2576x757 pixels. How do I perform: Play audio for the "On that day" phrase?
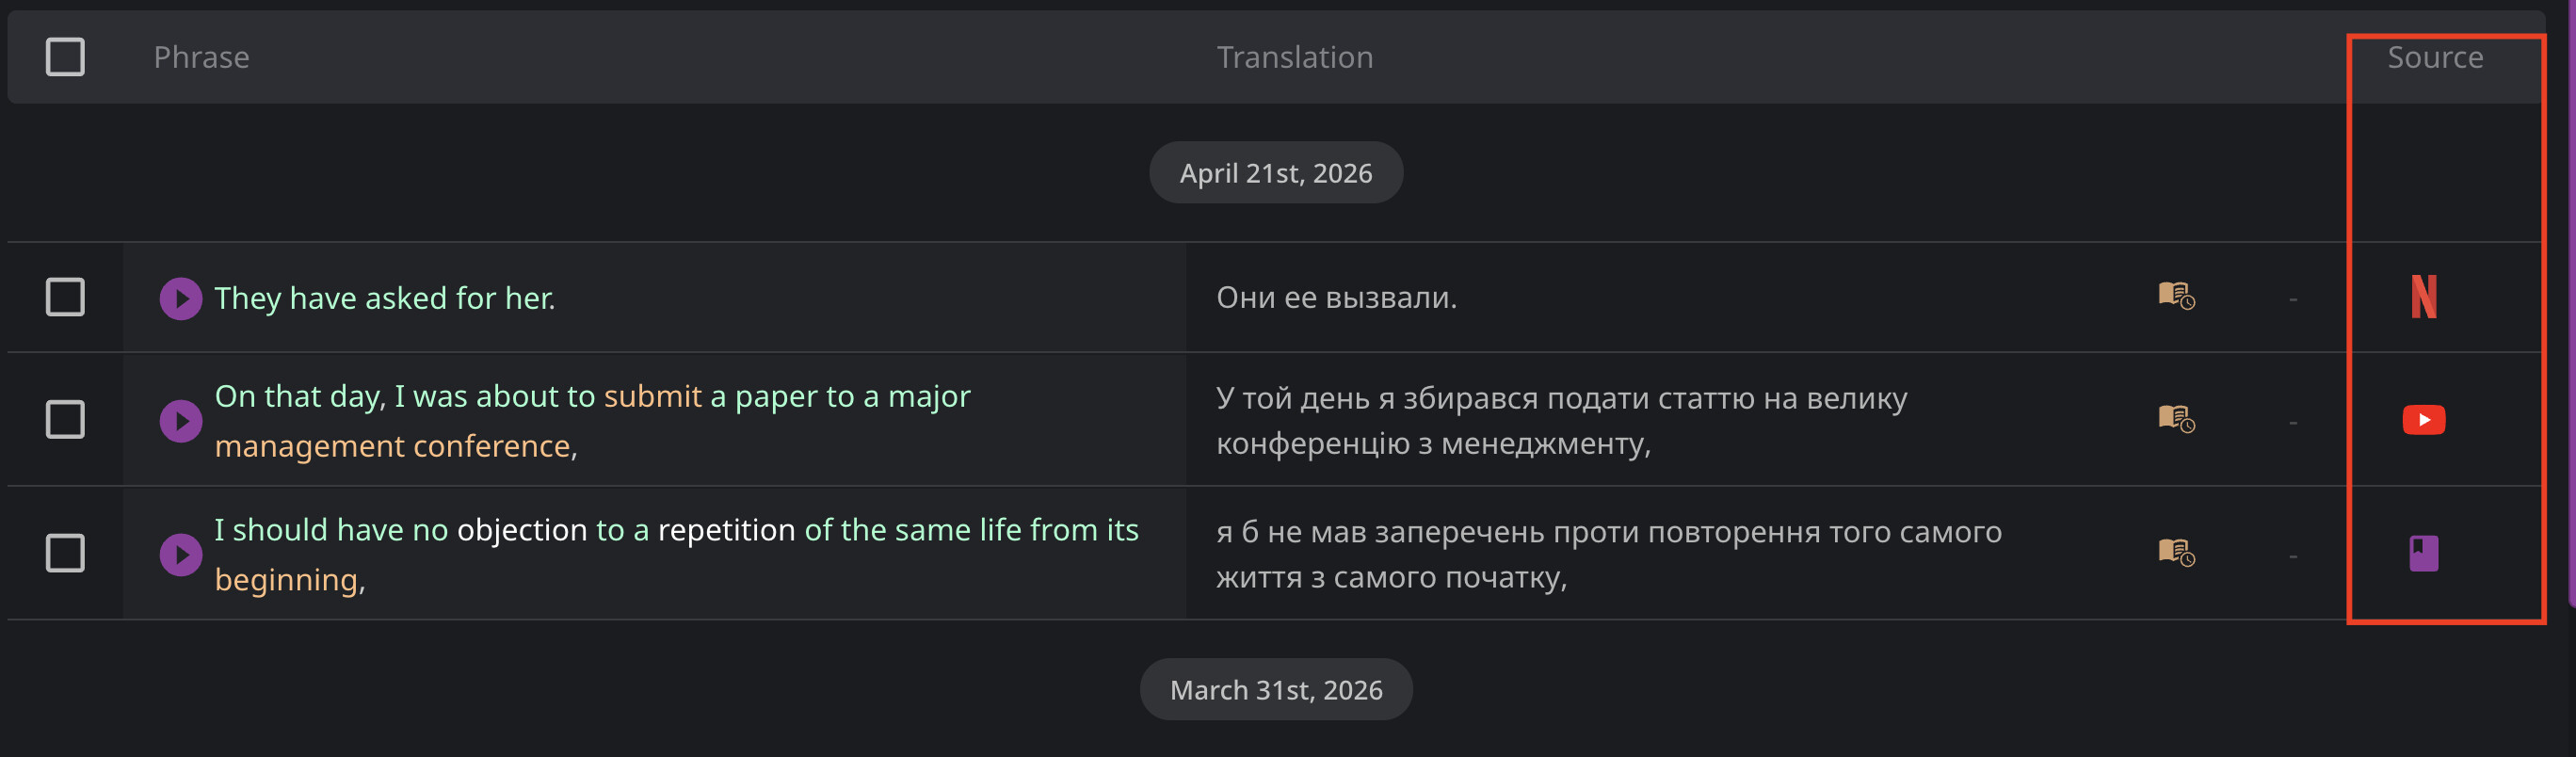(x=181, y=420)
